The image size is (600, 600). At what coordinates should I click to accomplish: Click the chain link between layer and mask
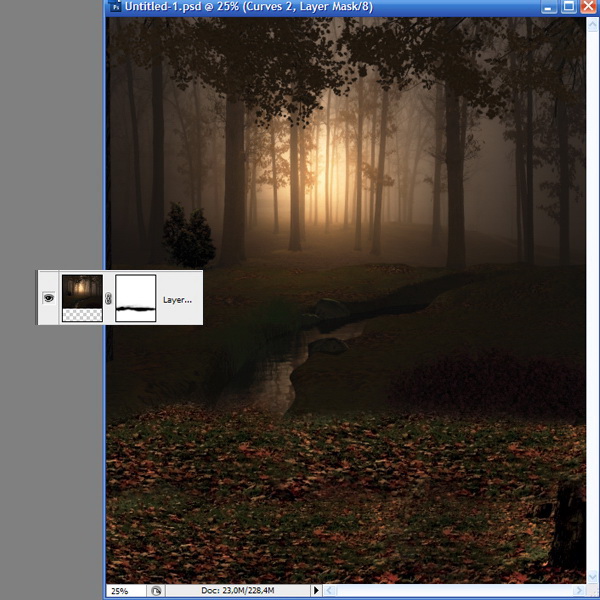108,298
